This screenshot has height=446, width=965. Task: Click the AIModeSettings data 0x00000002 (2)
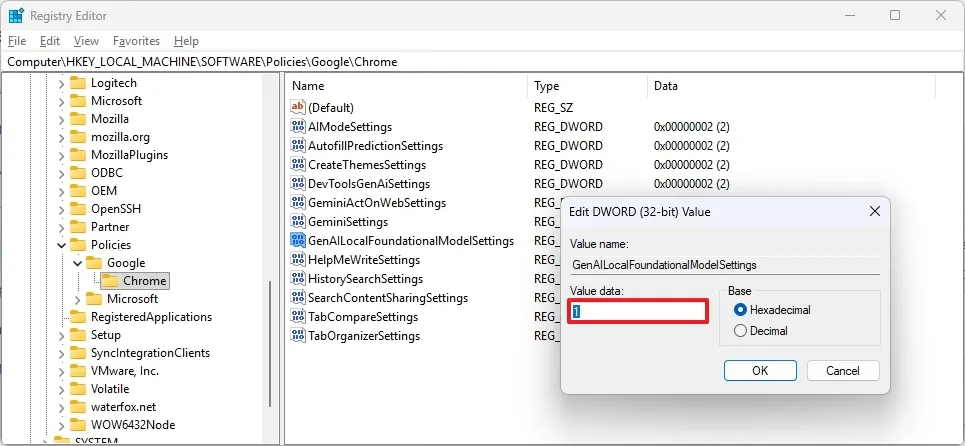point(692,127)
